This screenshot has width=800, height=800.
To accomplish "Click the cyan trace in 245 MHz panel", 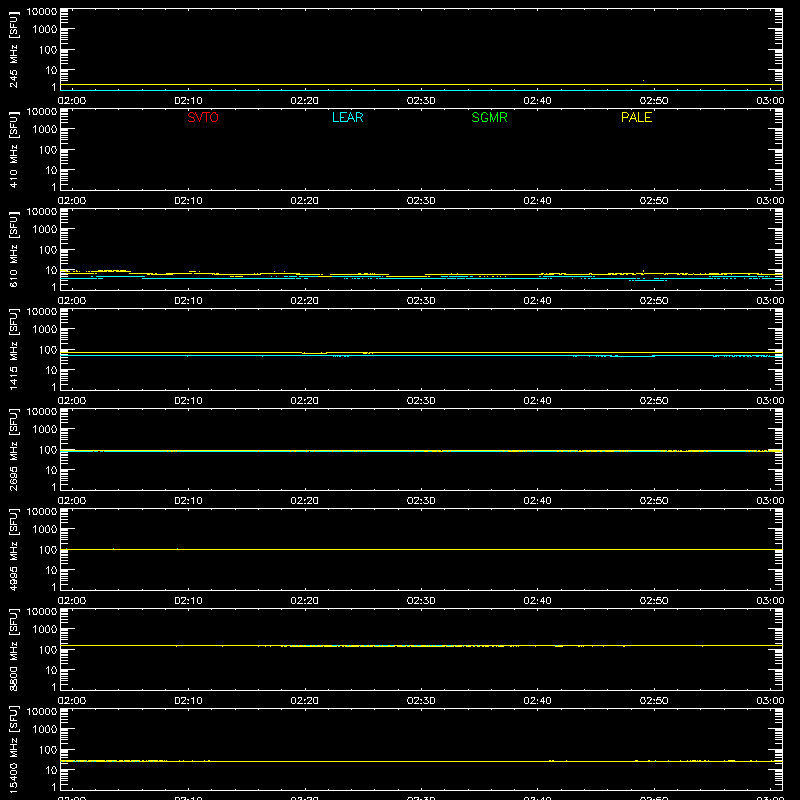I will point(421,90).
